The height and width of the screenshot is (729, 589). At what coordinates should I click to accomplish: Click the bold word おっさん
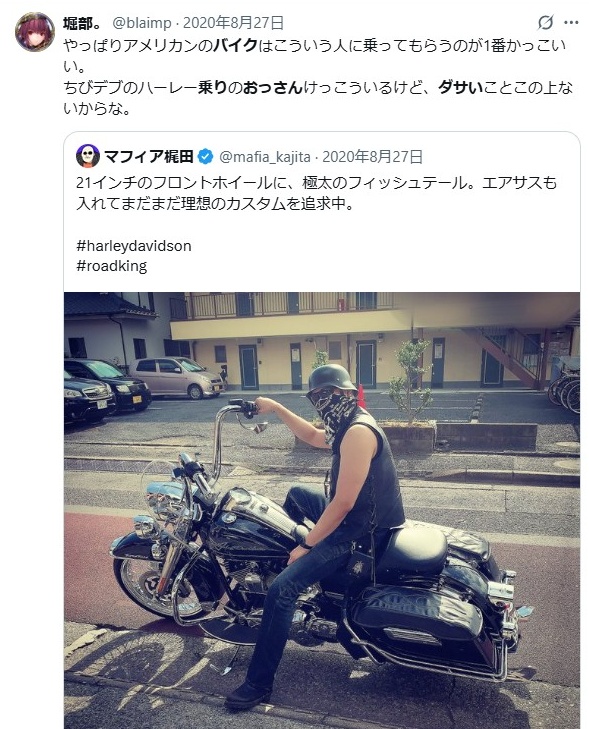(x=273, y=88)
